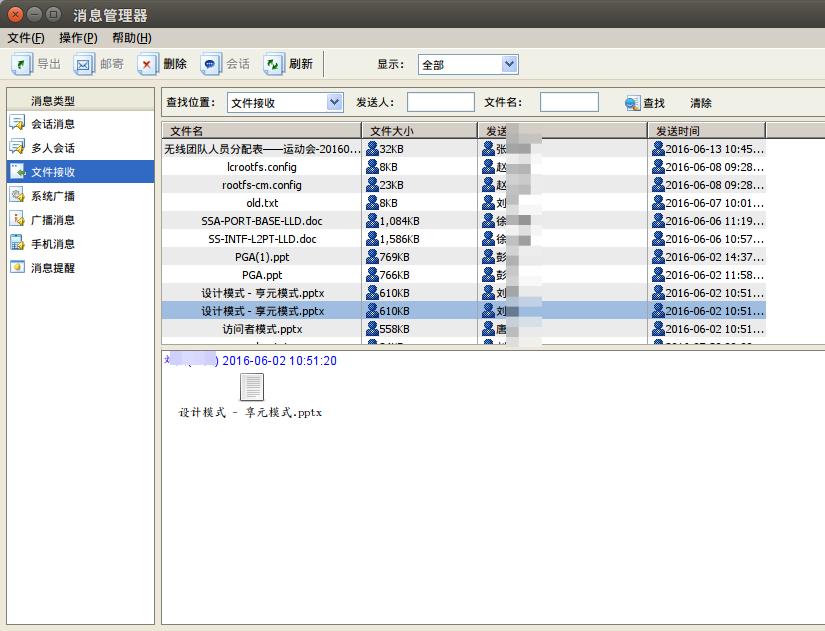Click inside the 文件名 input field
The width and height of the screenshot is (825, 631).
pos(569,102)
